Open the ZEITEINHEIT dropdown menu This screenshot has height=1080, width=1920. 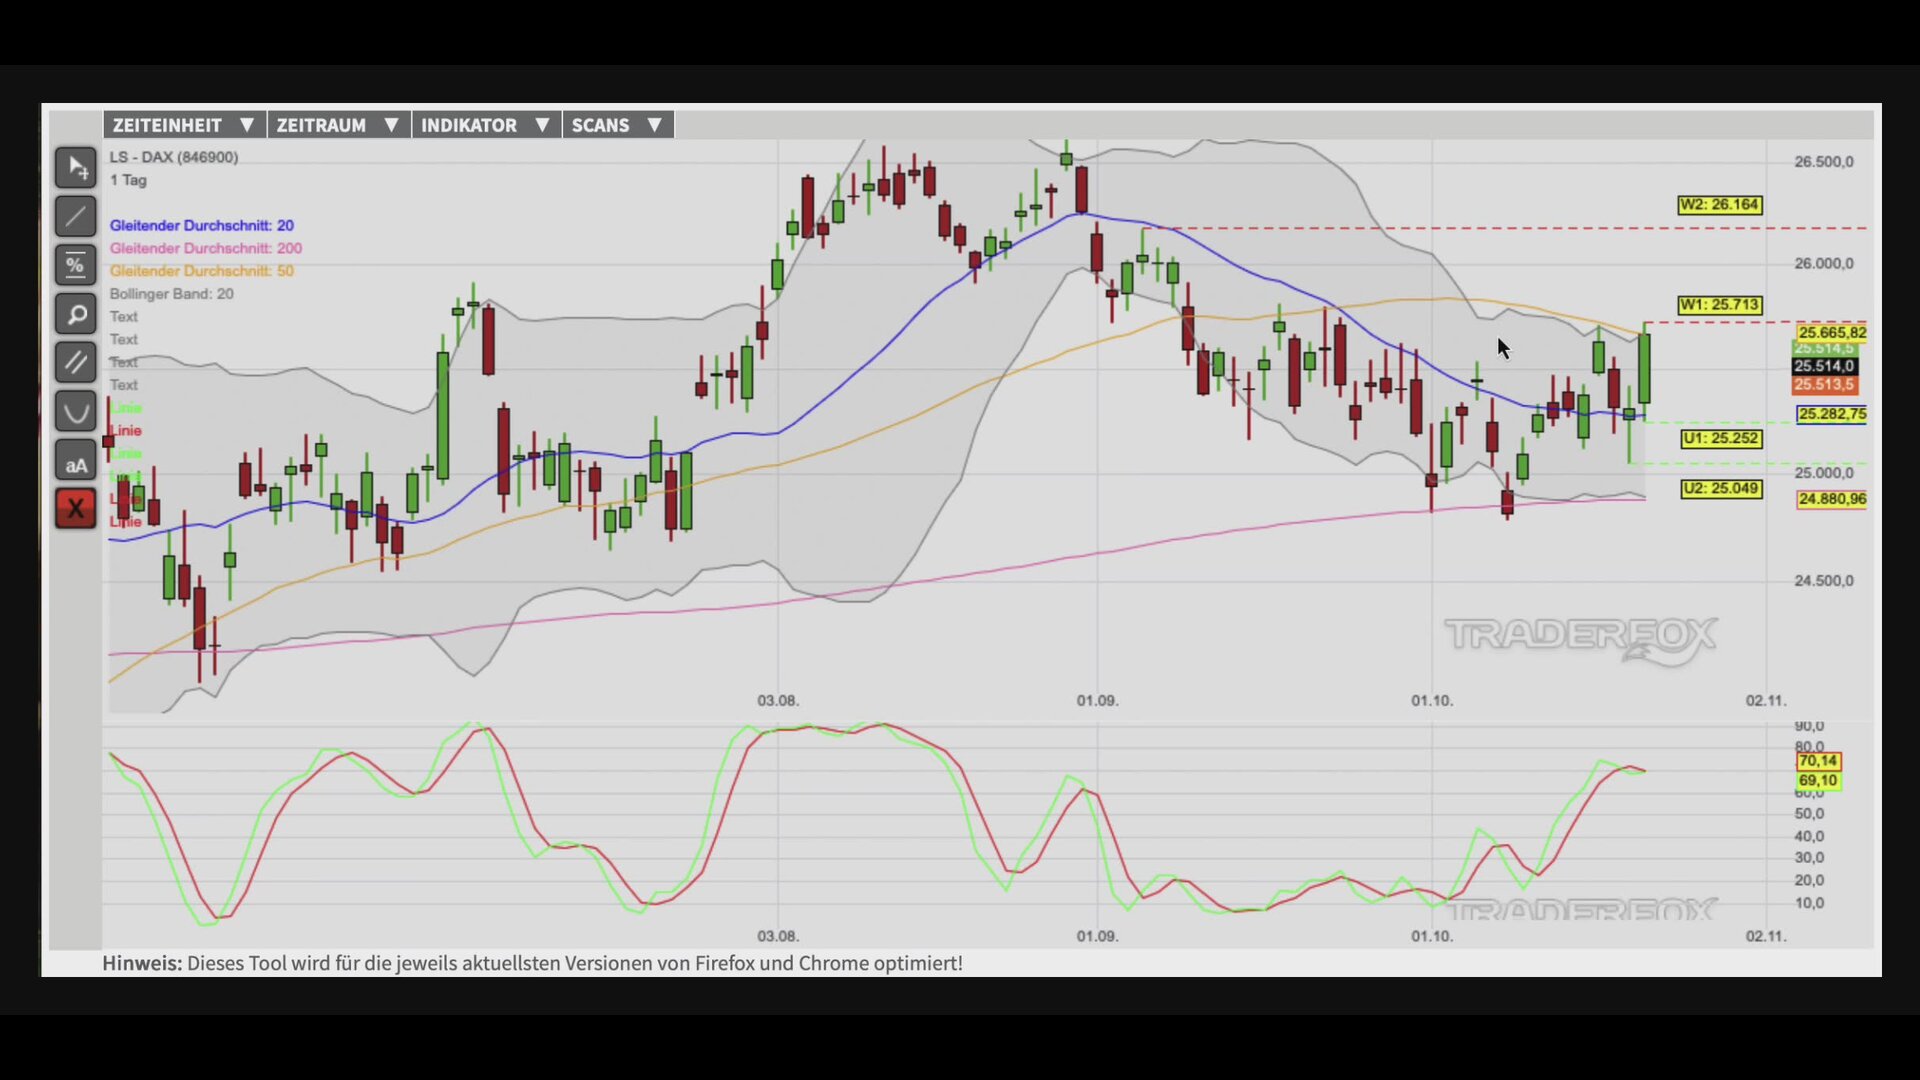point(184,125)
